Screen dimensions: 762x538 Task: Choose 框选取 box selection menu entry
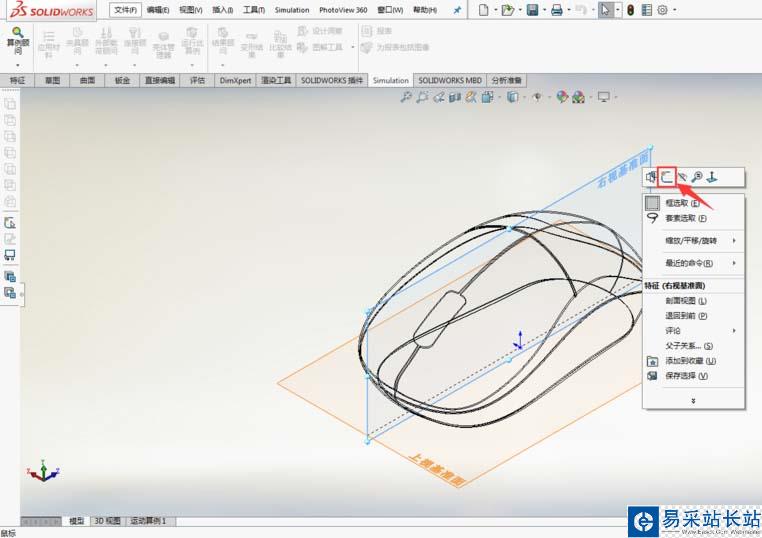point(694,203)
